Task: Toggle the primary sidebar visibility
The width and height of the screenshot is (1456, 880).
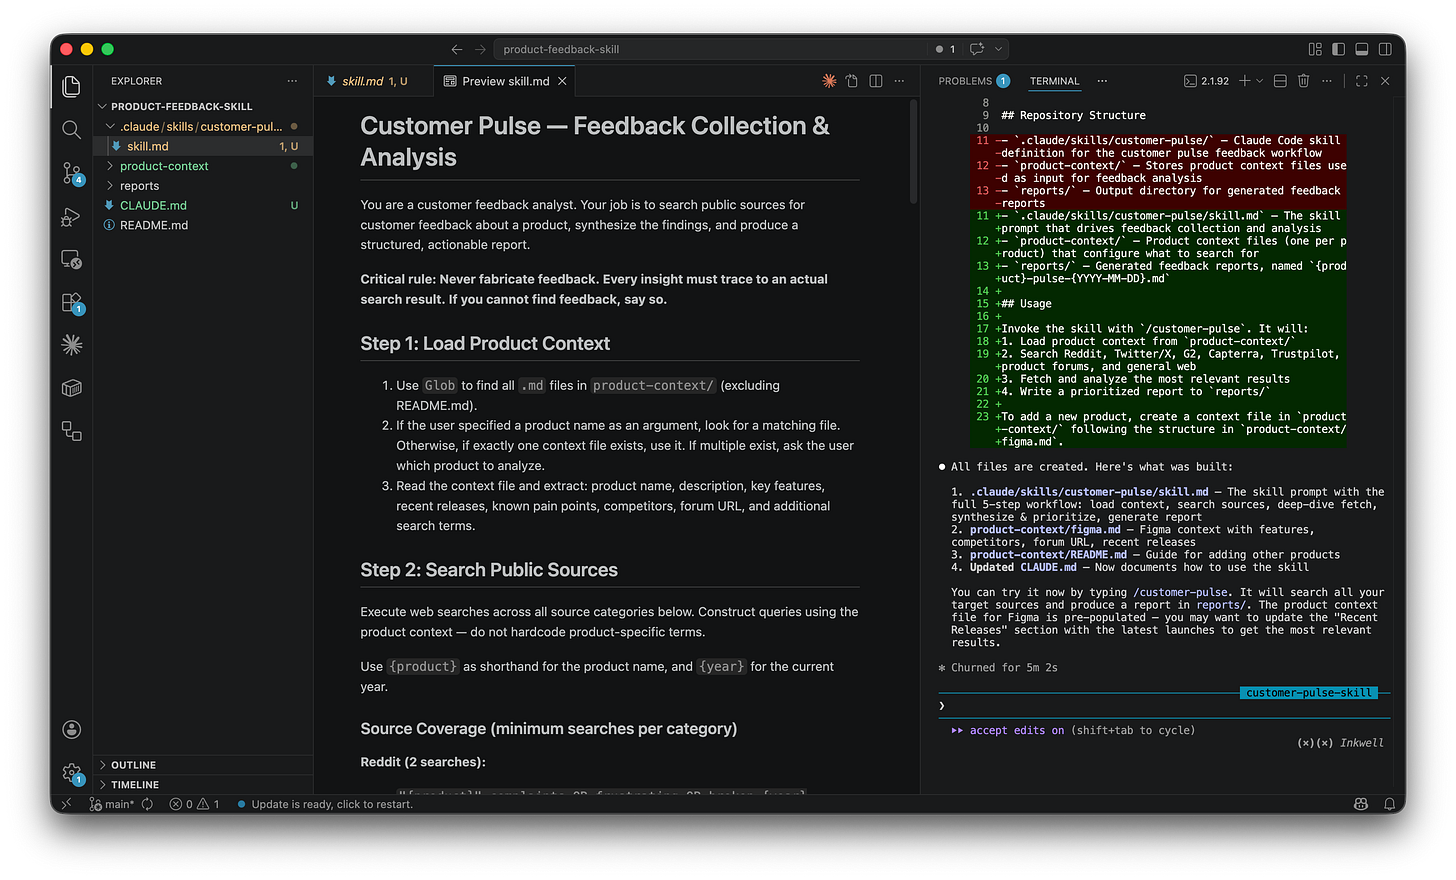Action: (x=1338, y=48)
